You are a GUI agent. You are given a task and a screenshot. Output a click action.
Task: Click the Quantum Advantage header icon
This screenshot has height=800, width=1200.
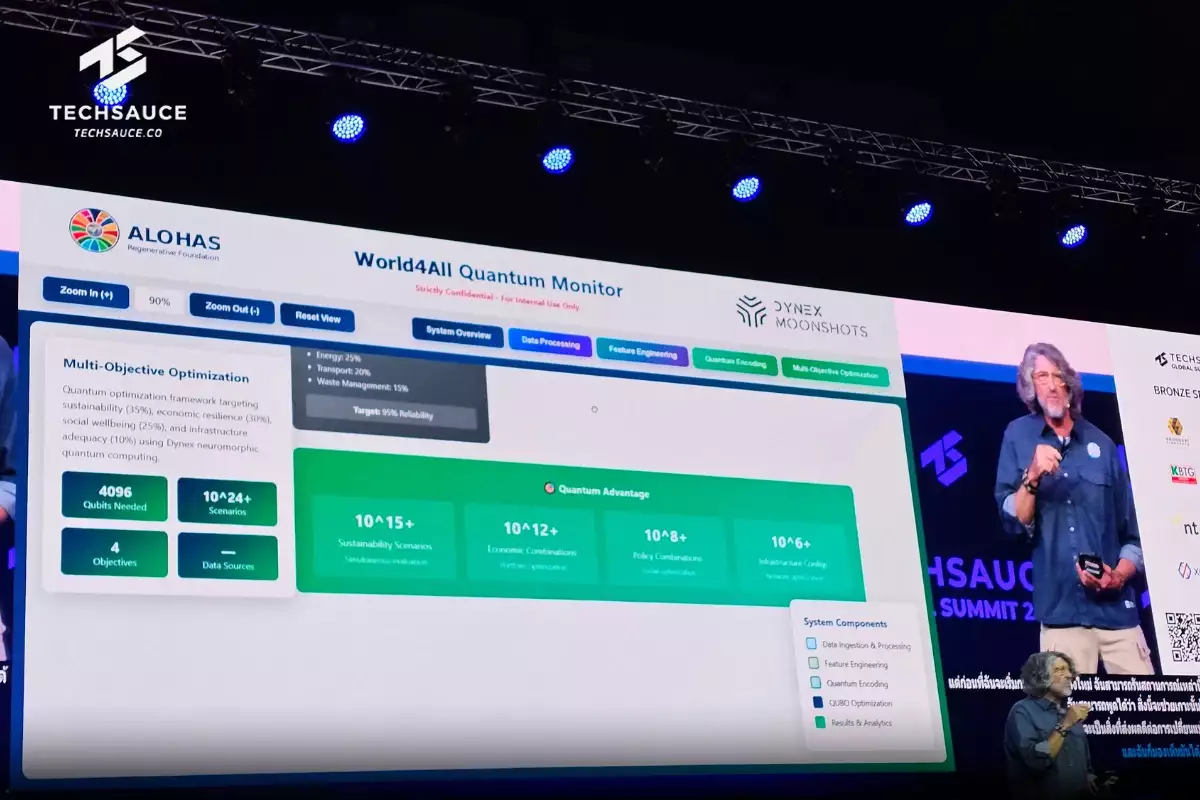pos(549,489)
